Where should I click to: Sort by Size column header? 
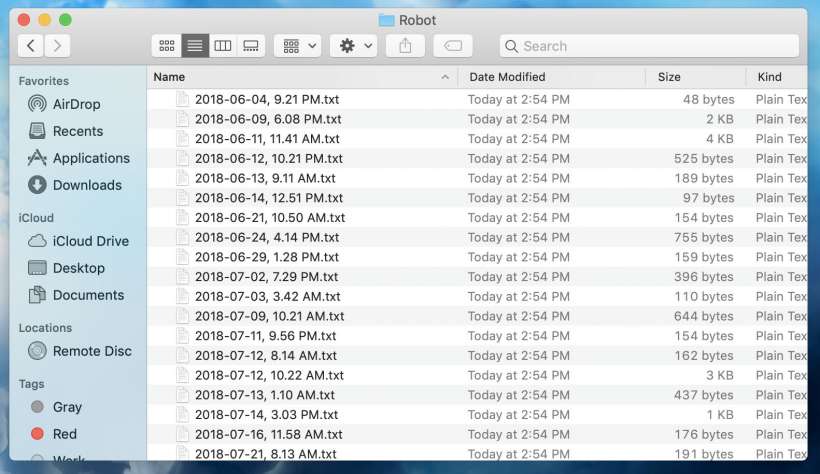tap(695, 77)
